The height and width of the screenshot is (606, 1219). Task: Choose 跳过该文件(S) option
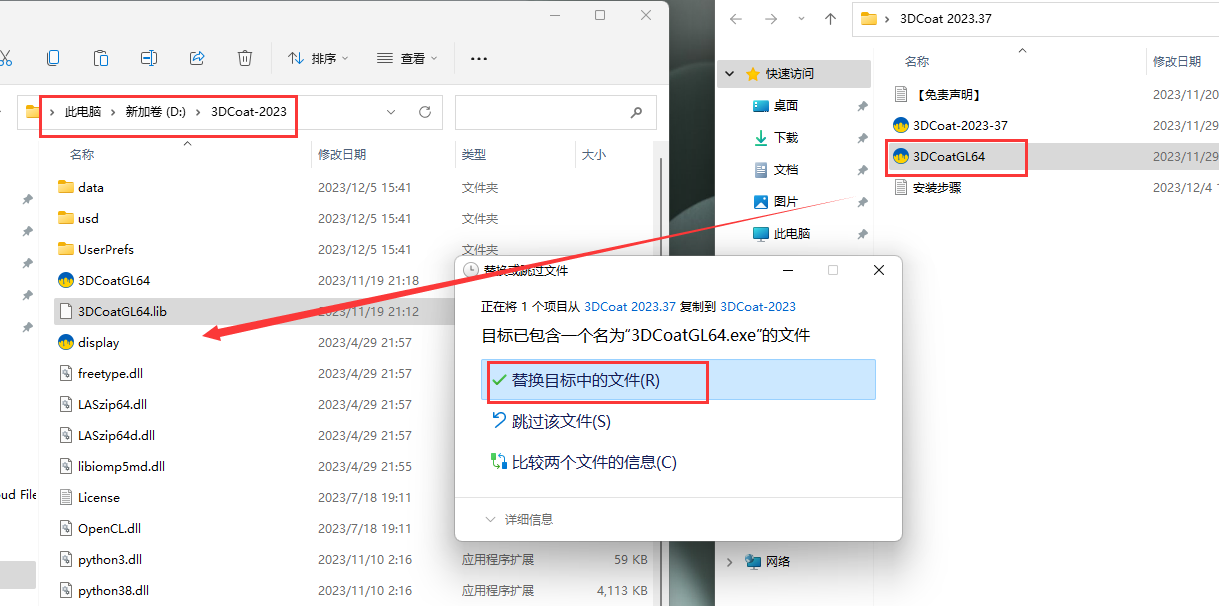click(x=560, y=422)
